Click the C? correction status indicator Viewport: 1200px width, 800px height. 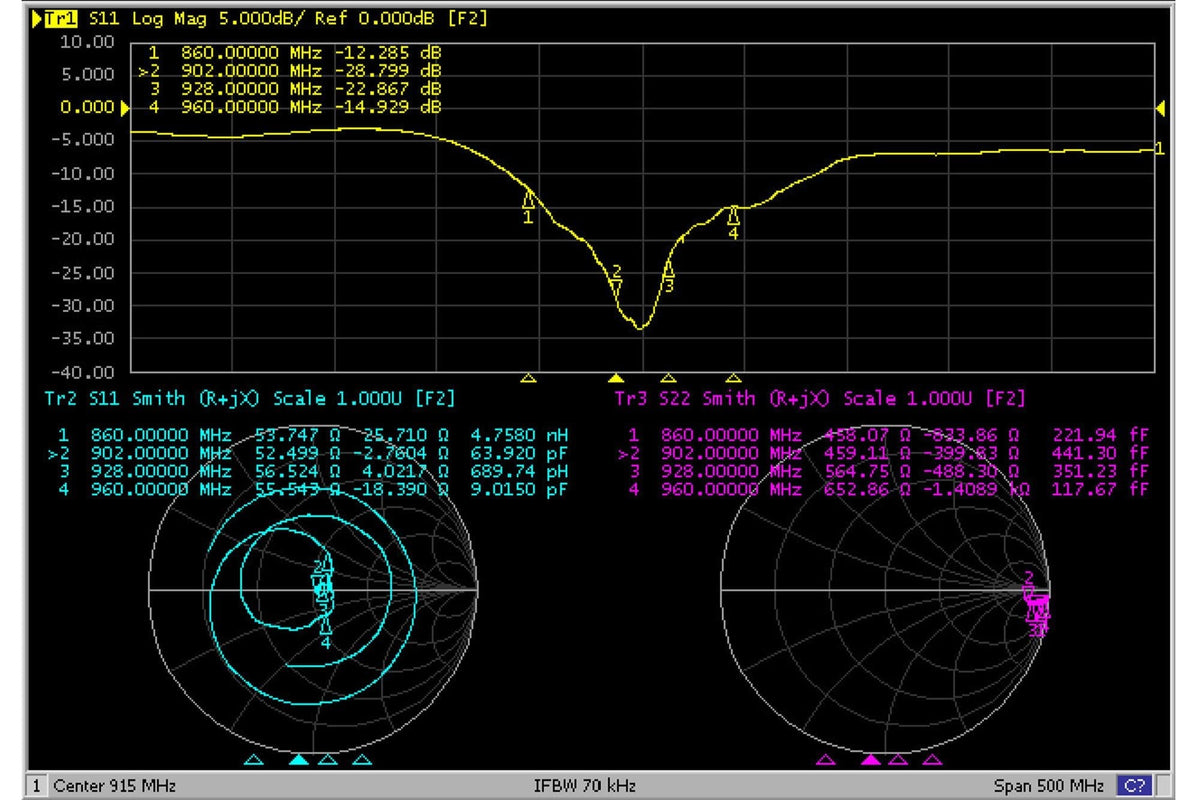(x=1133, y=785)
